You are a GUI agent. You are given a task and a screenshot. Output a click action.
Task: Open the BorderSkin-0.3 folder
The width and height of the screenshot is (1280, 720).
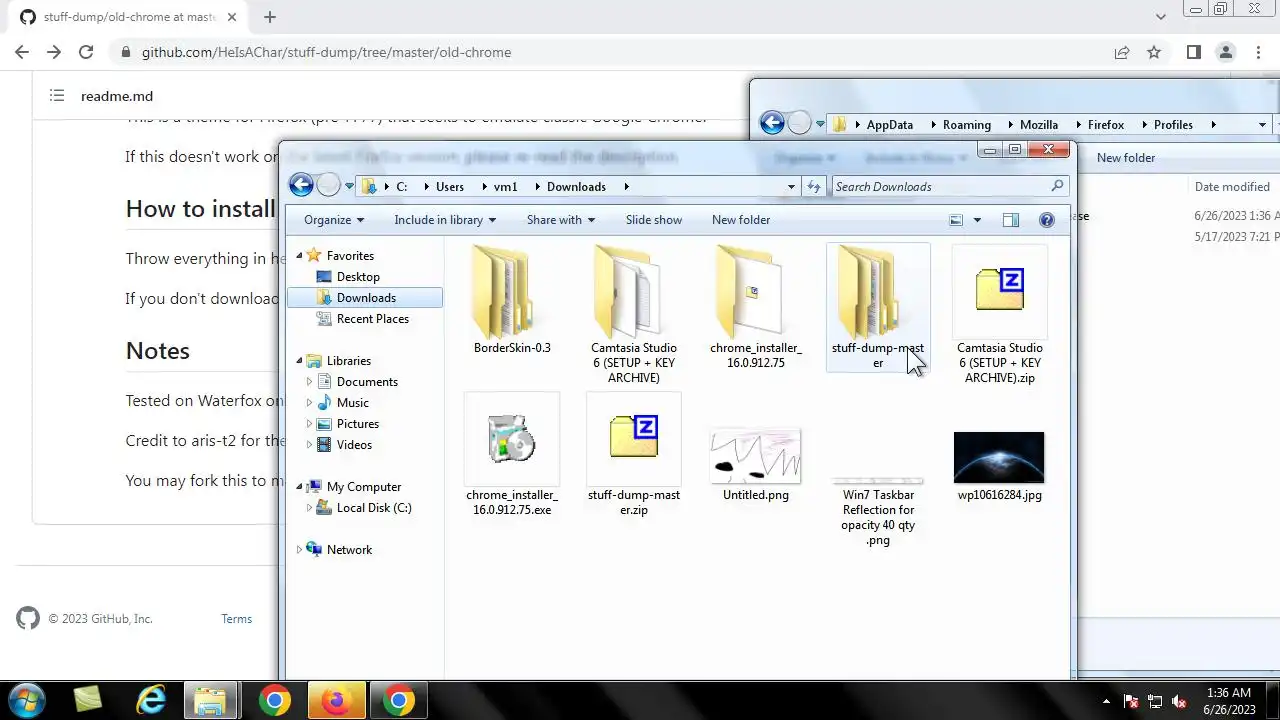click(x=512, y=300)
